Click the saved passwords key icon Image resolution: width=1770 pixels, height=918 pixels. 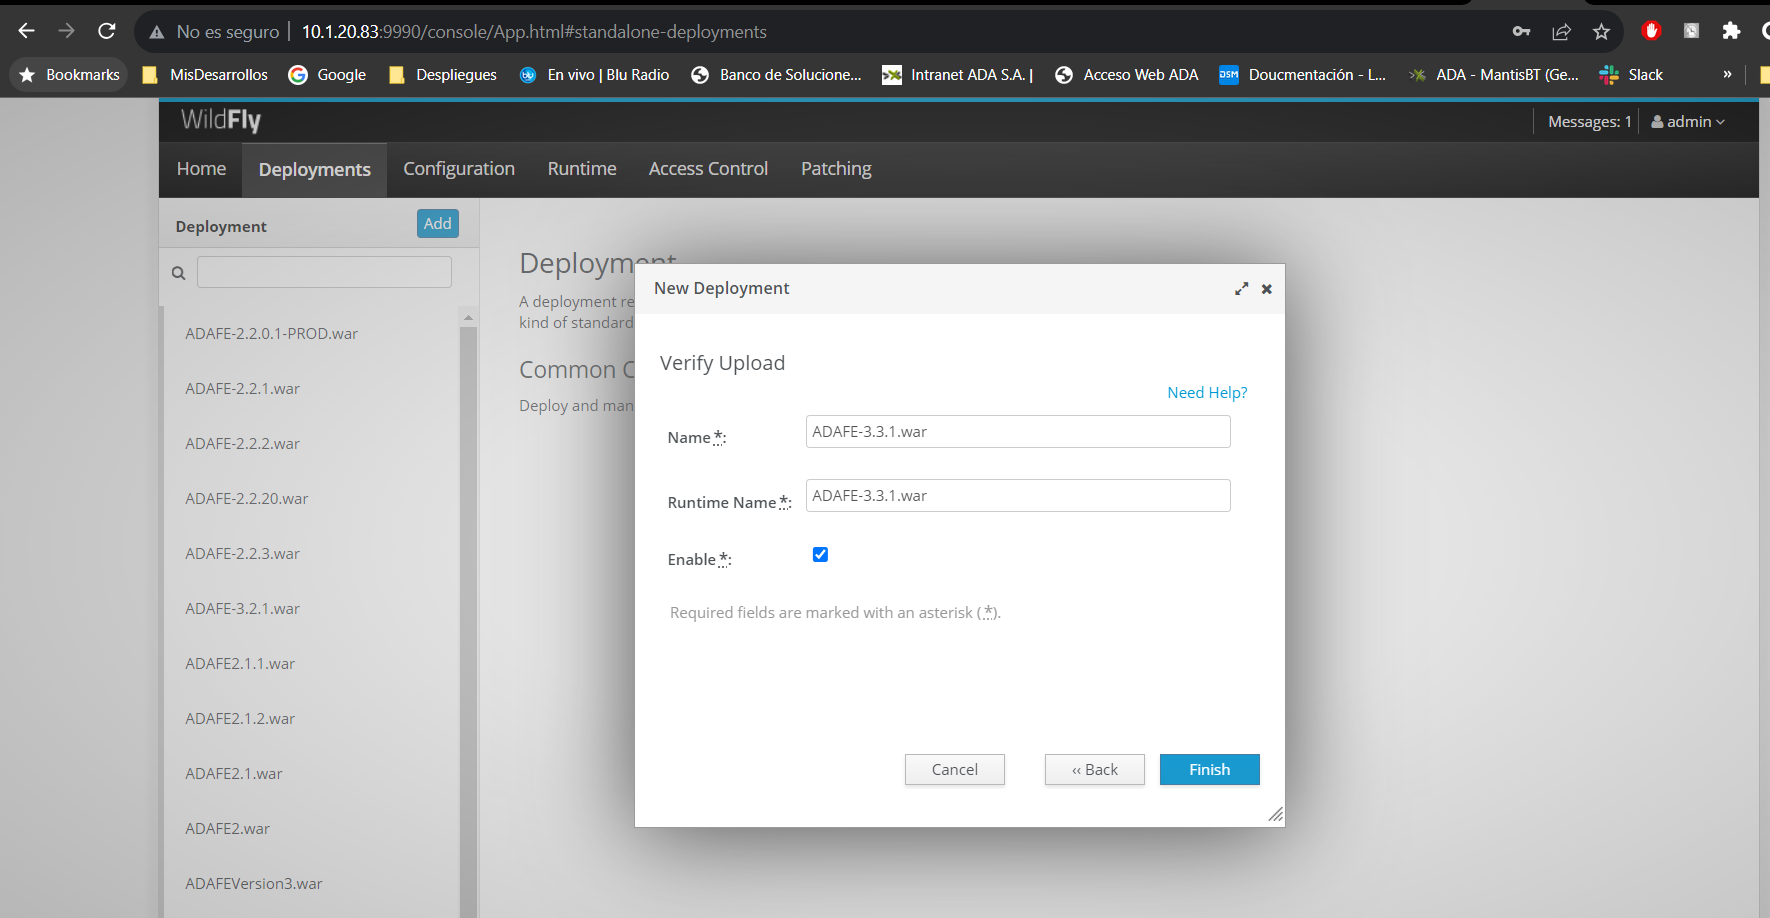pos(1521,31)
